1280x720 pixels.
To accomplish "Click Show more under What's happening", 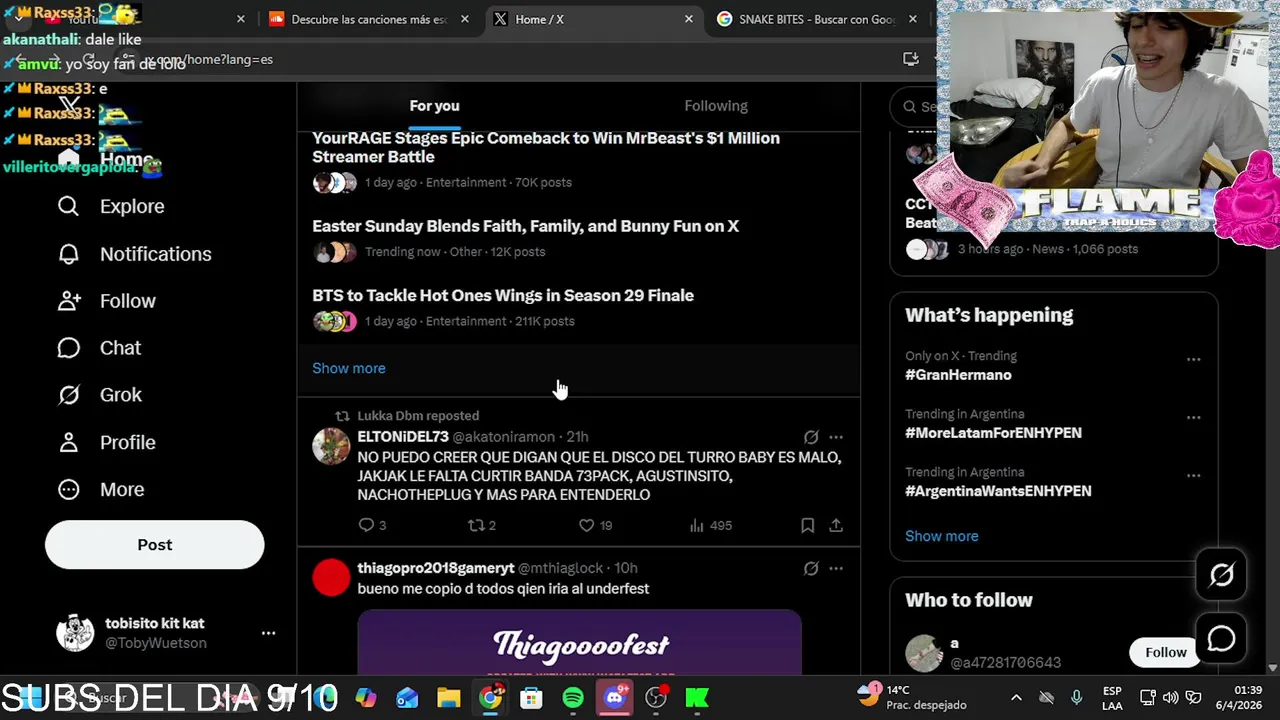I will click(x=942, y=536).
